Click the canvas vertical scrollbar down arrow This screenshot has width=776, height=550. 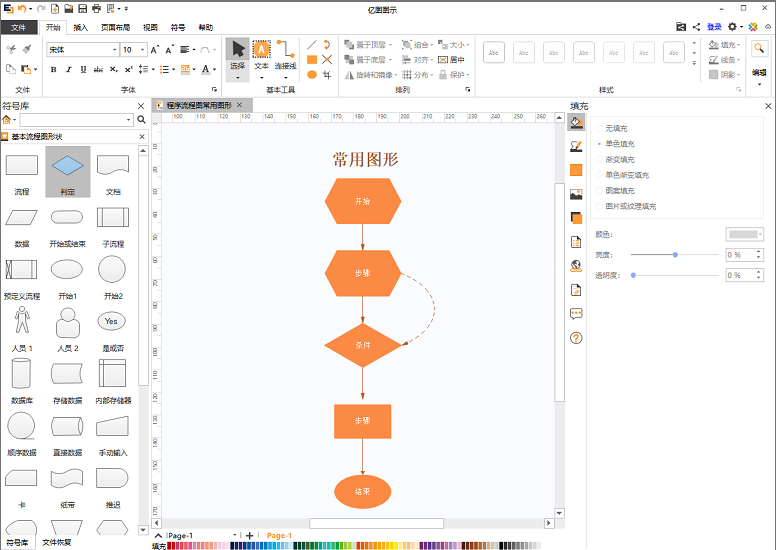[x=559, y=513]
